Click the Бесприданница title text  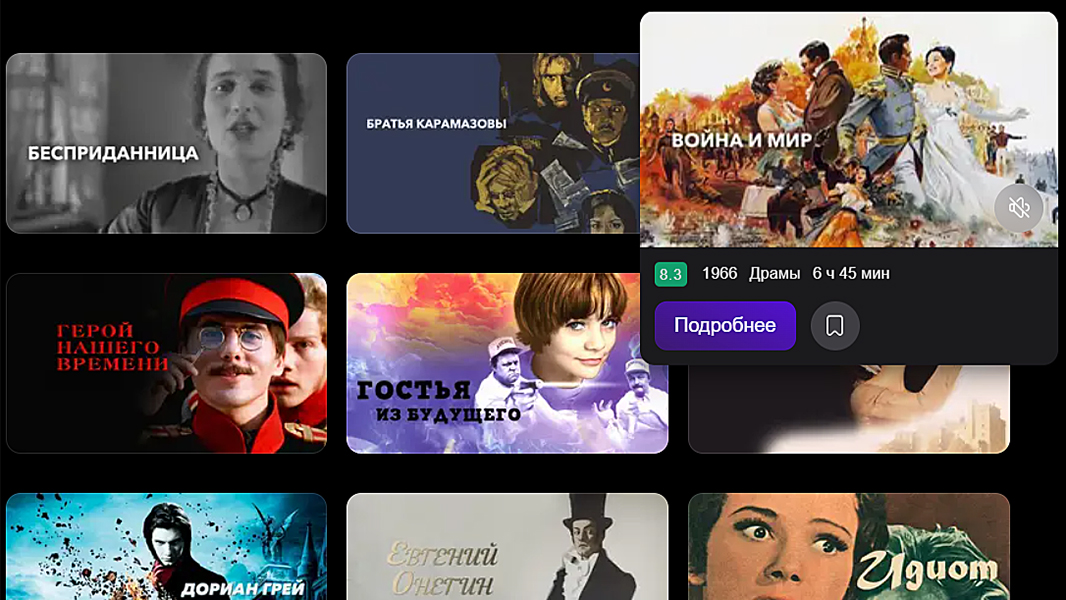pyautogui.click(x=113, y=153)
